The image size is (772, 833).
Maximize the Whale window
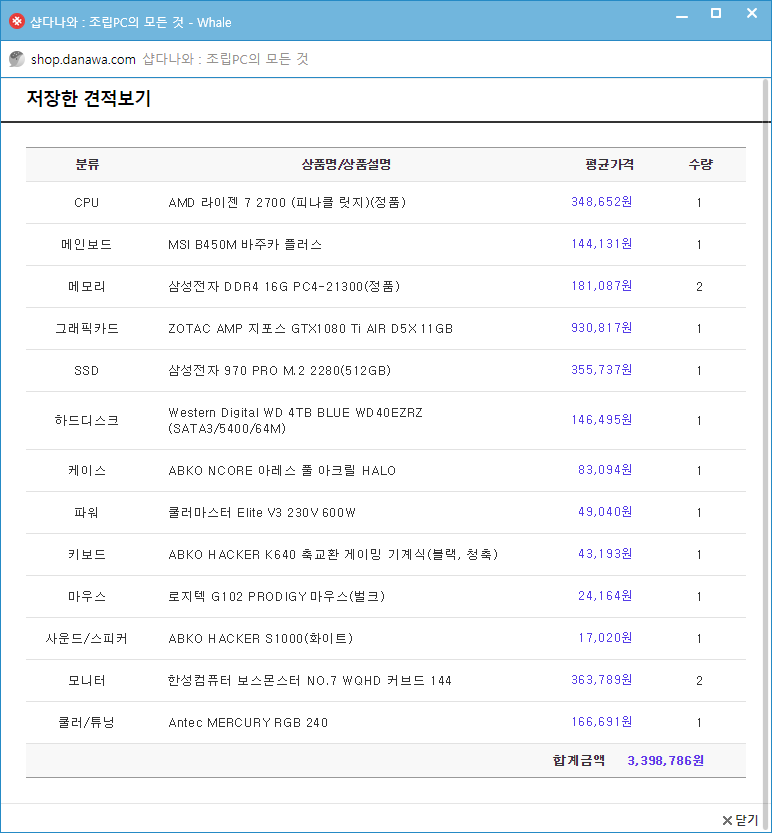716,14
